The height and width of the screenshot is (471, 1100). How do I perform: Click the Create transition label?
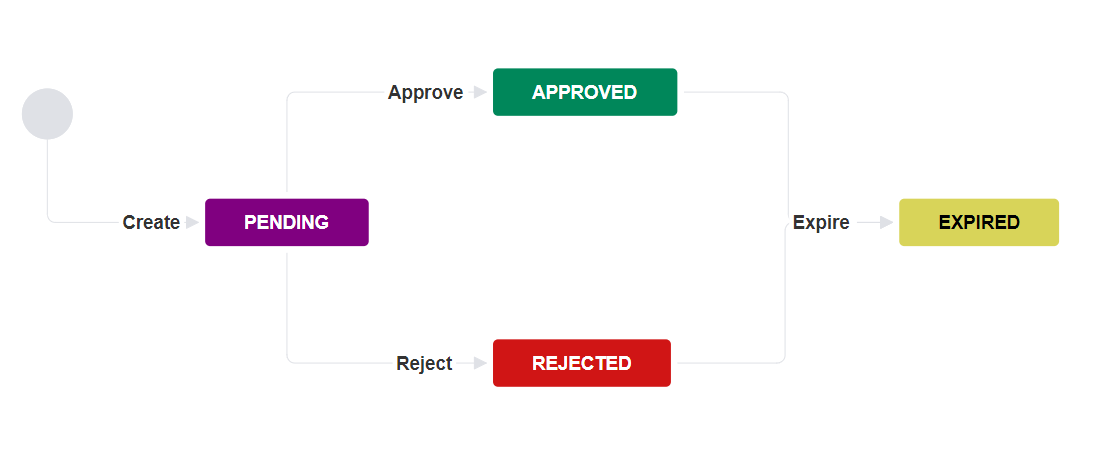(151, 223)
